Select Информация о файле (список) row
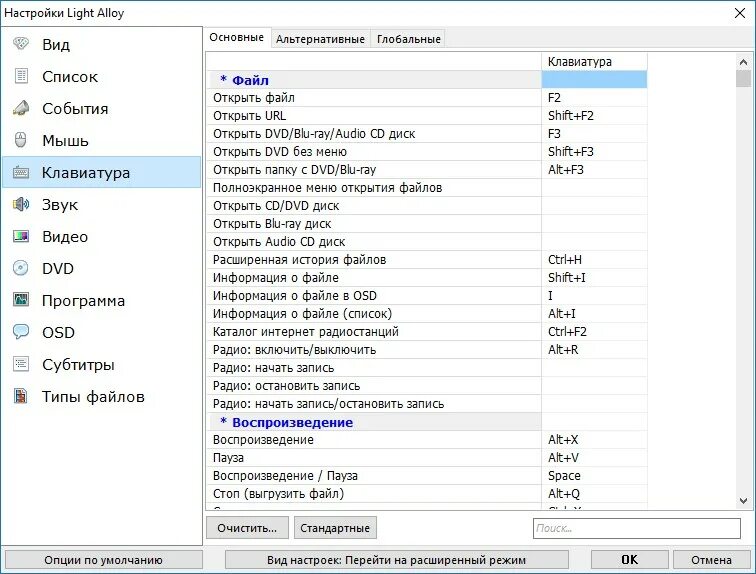The height and width of the screenshot is (574, 756). [x=427, y=314]
